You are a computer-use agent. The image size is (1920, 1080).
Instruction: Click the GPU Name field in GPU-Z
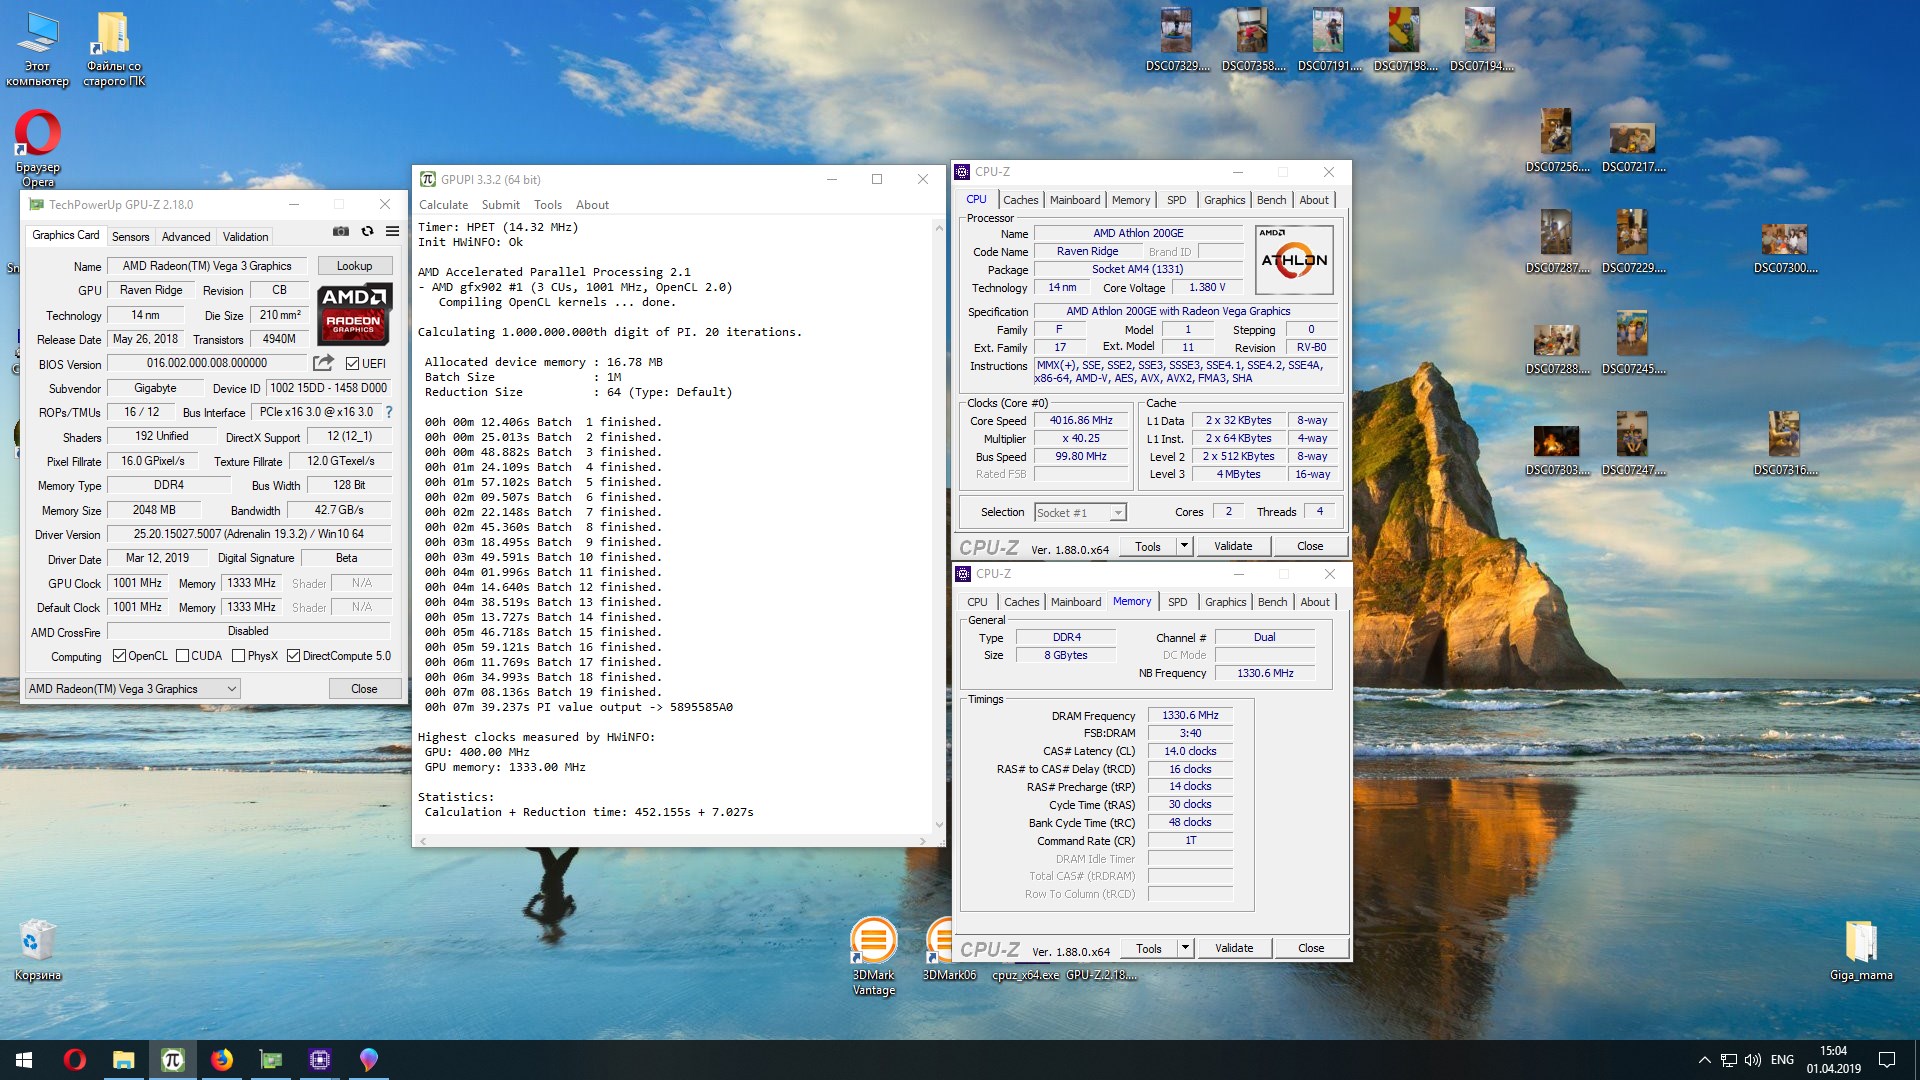(x=207, y=266)
